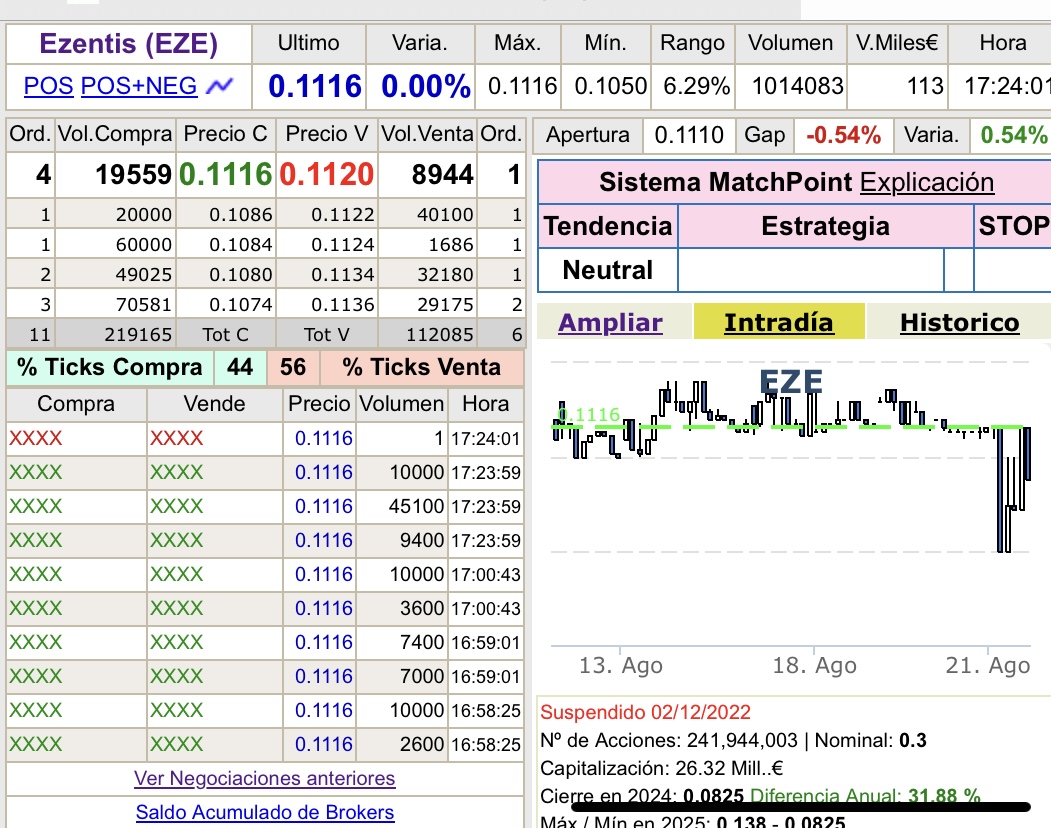This screenshot has width=1051, height=828.
Task: Click the total sell volume 112085
Action: [440, 335]
